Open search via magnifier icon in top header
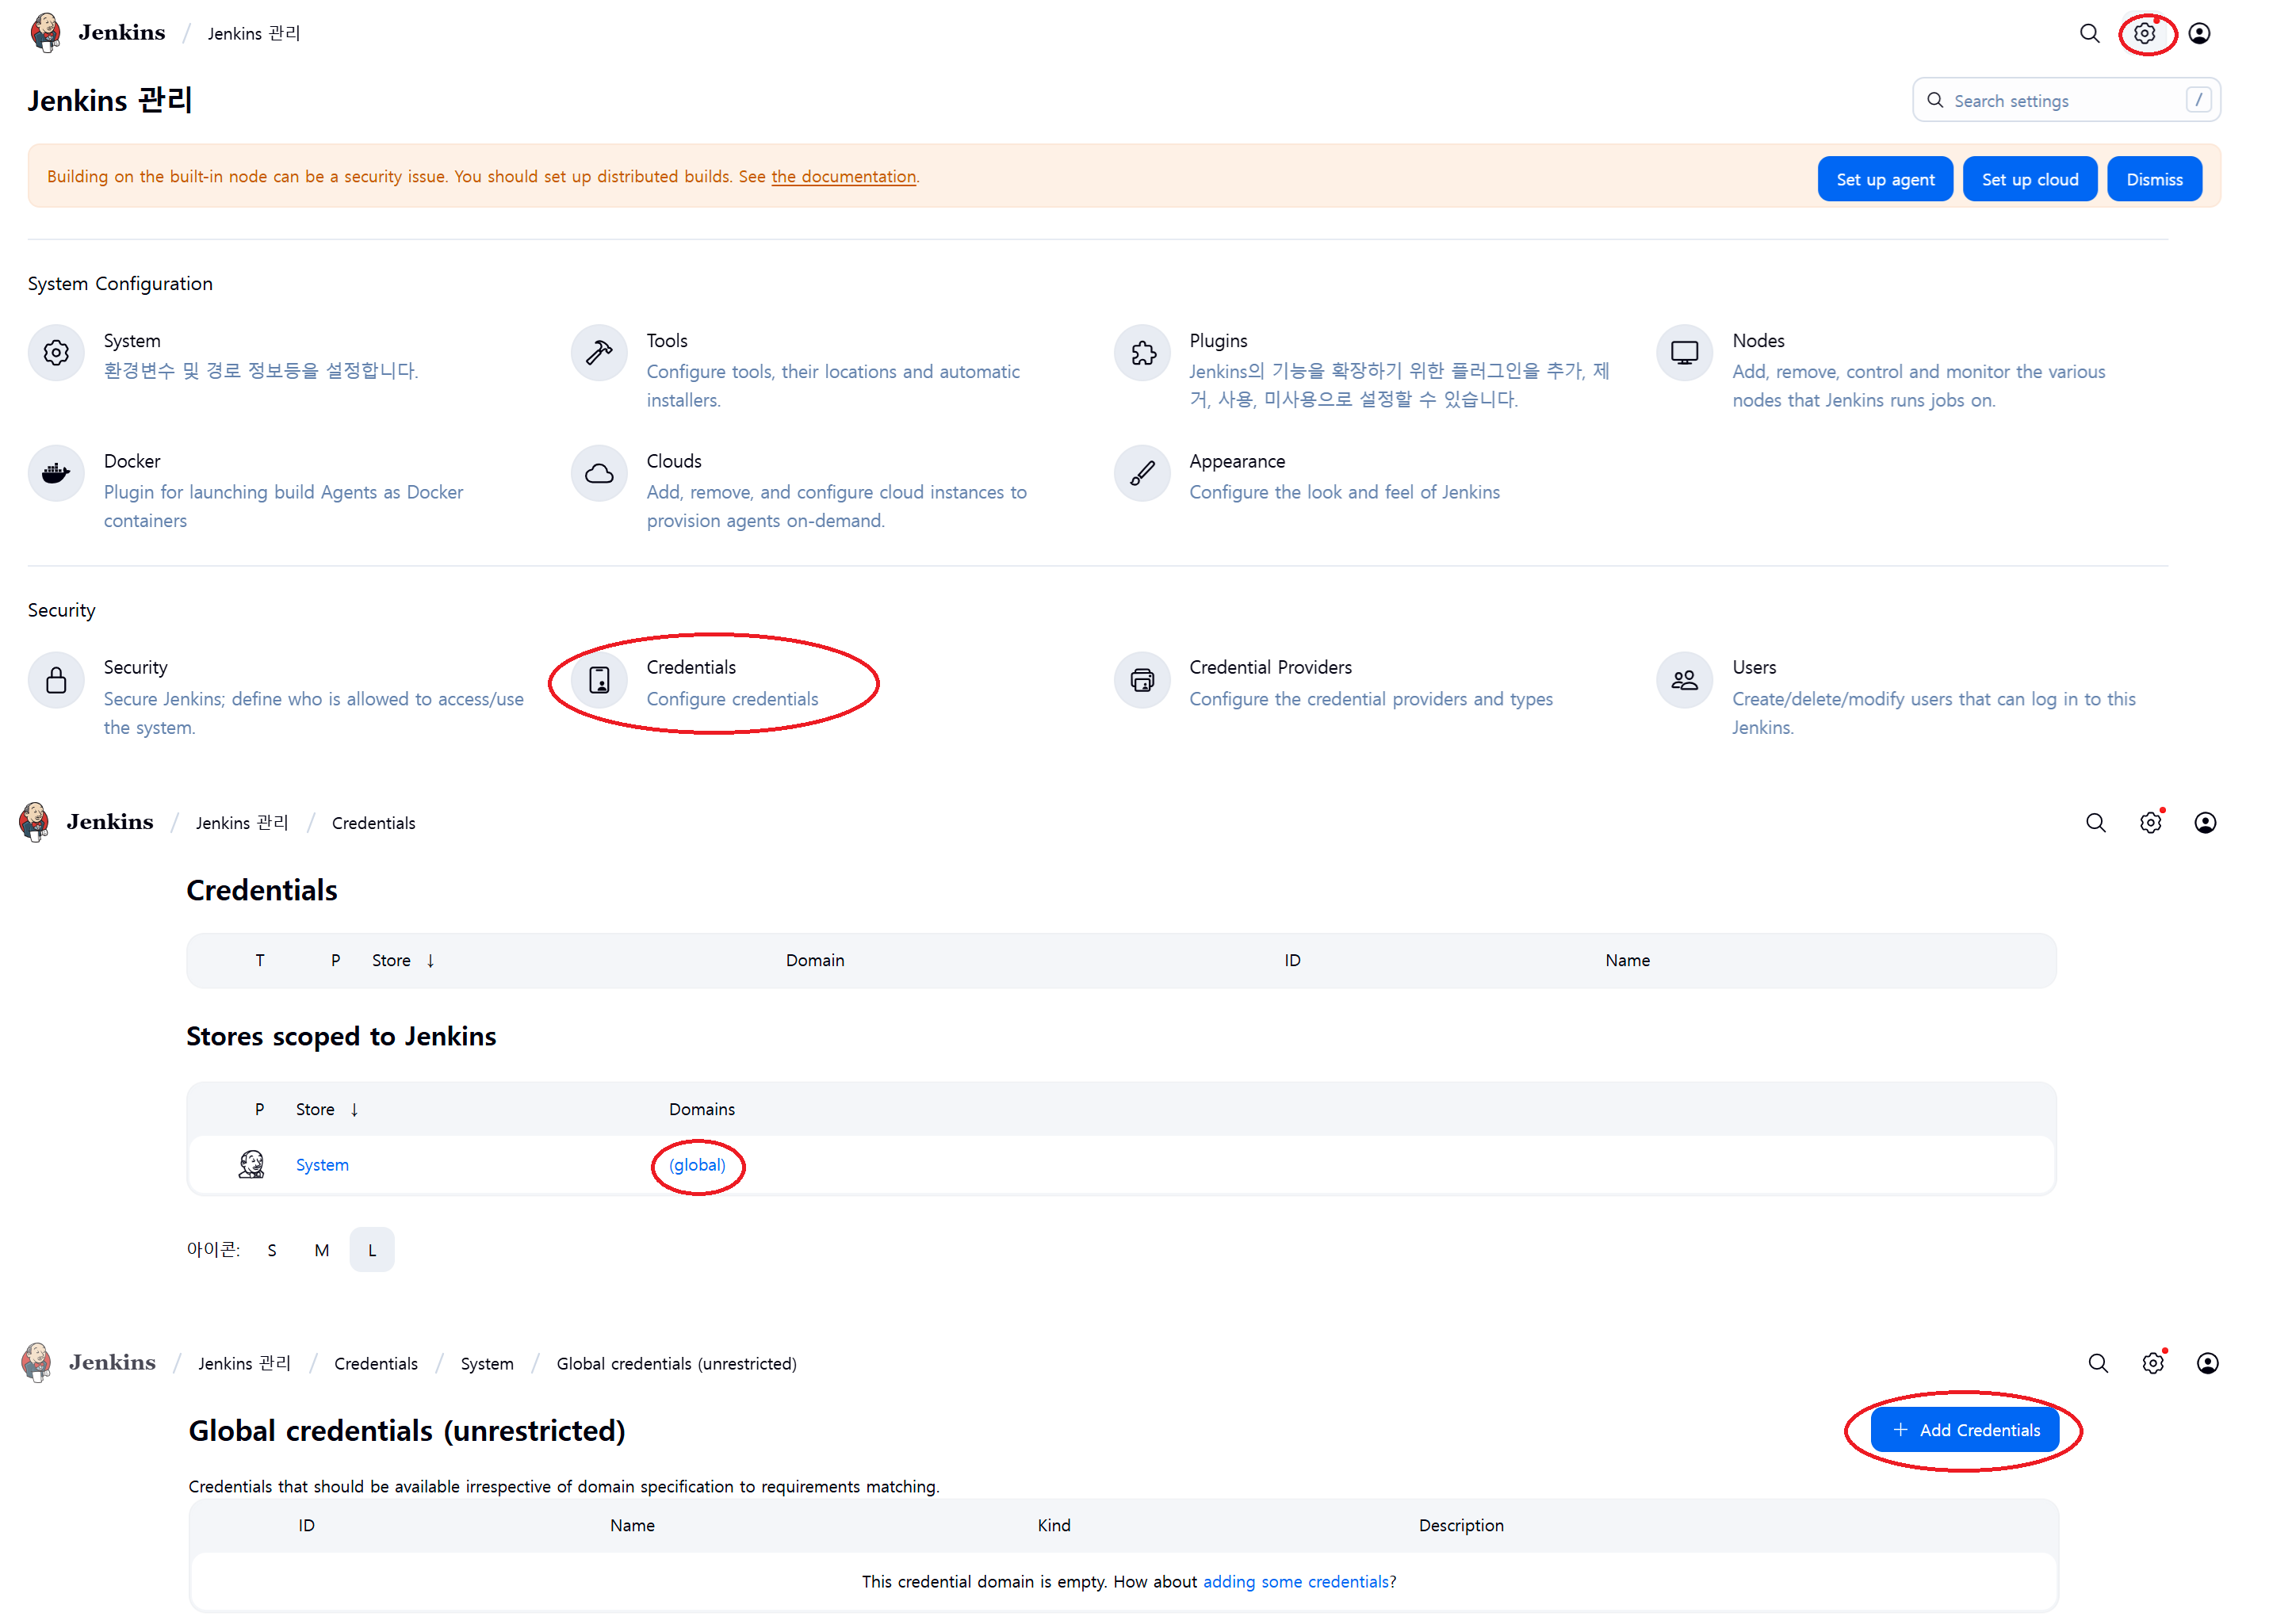Viewport: 2269px width, 1624px height. pos(2089,33)
